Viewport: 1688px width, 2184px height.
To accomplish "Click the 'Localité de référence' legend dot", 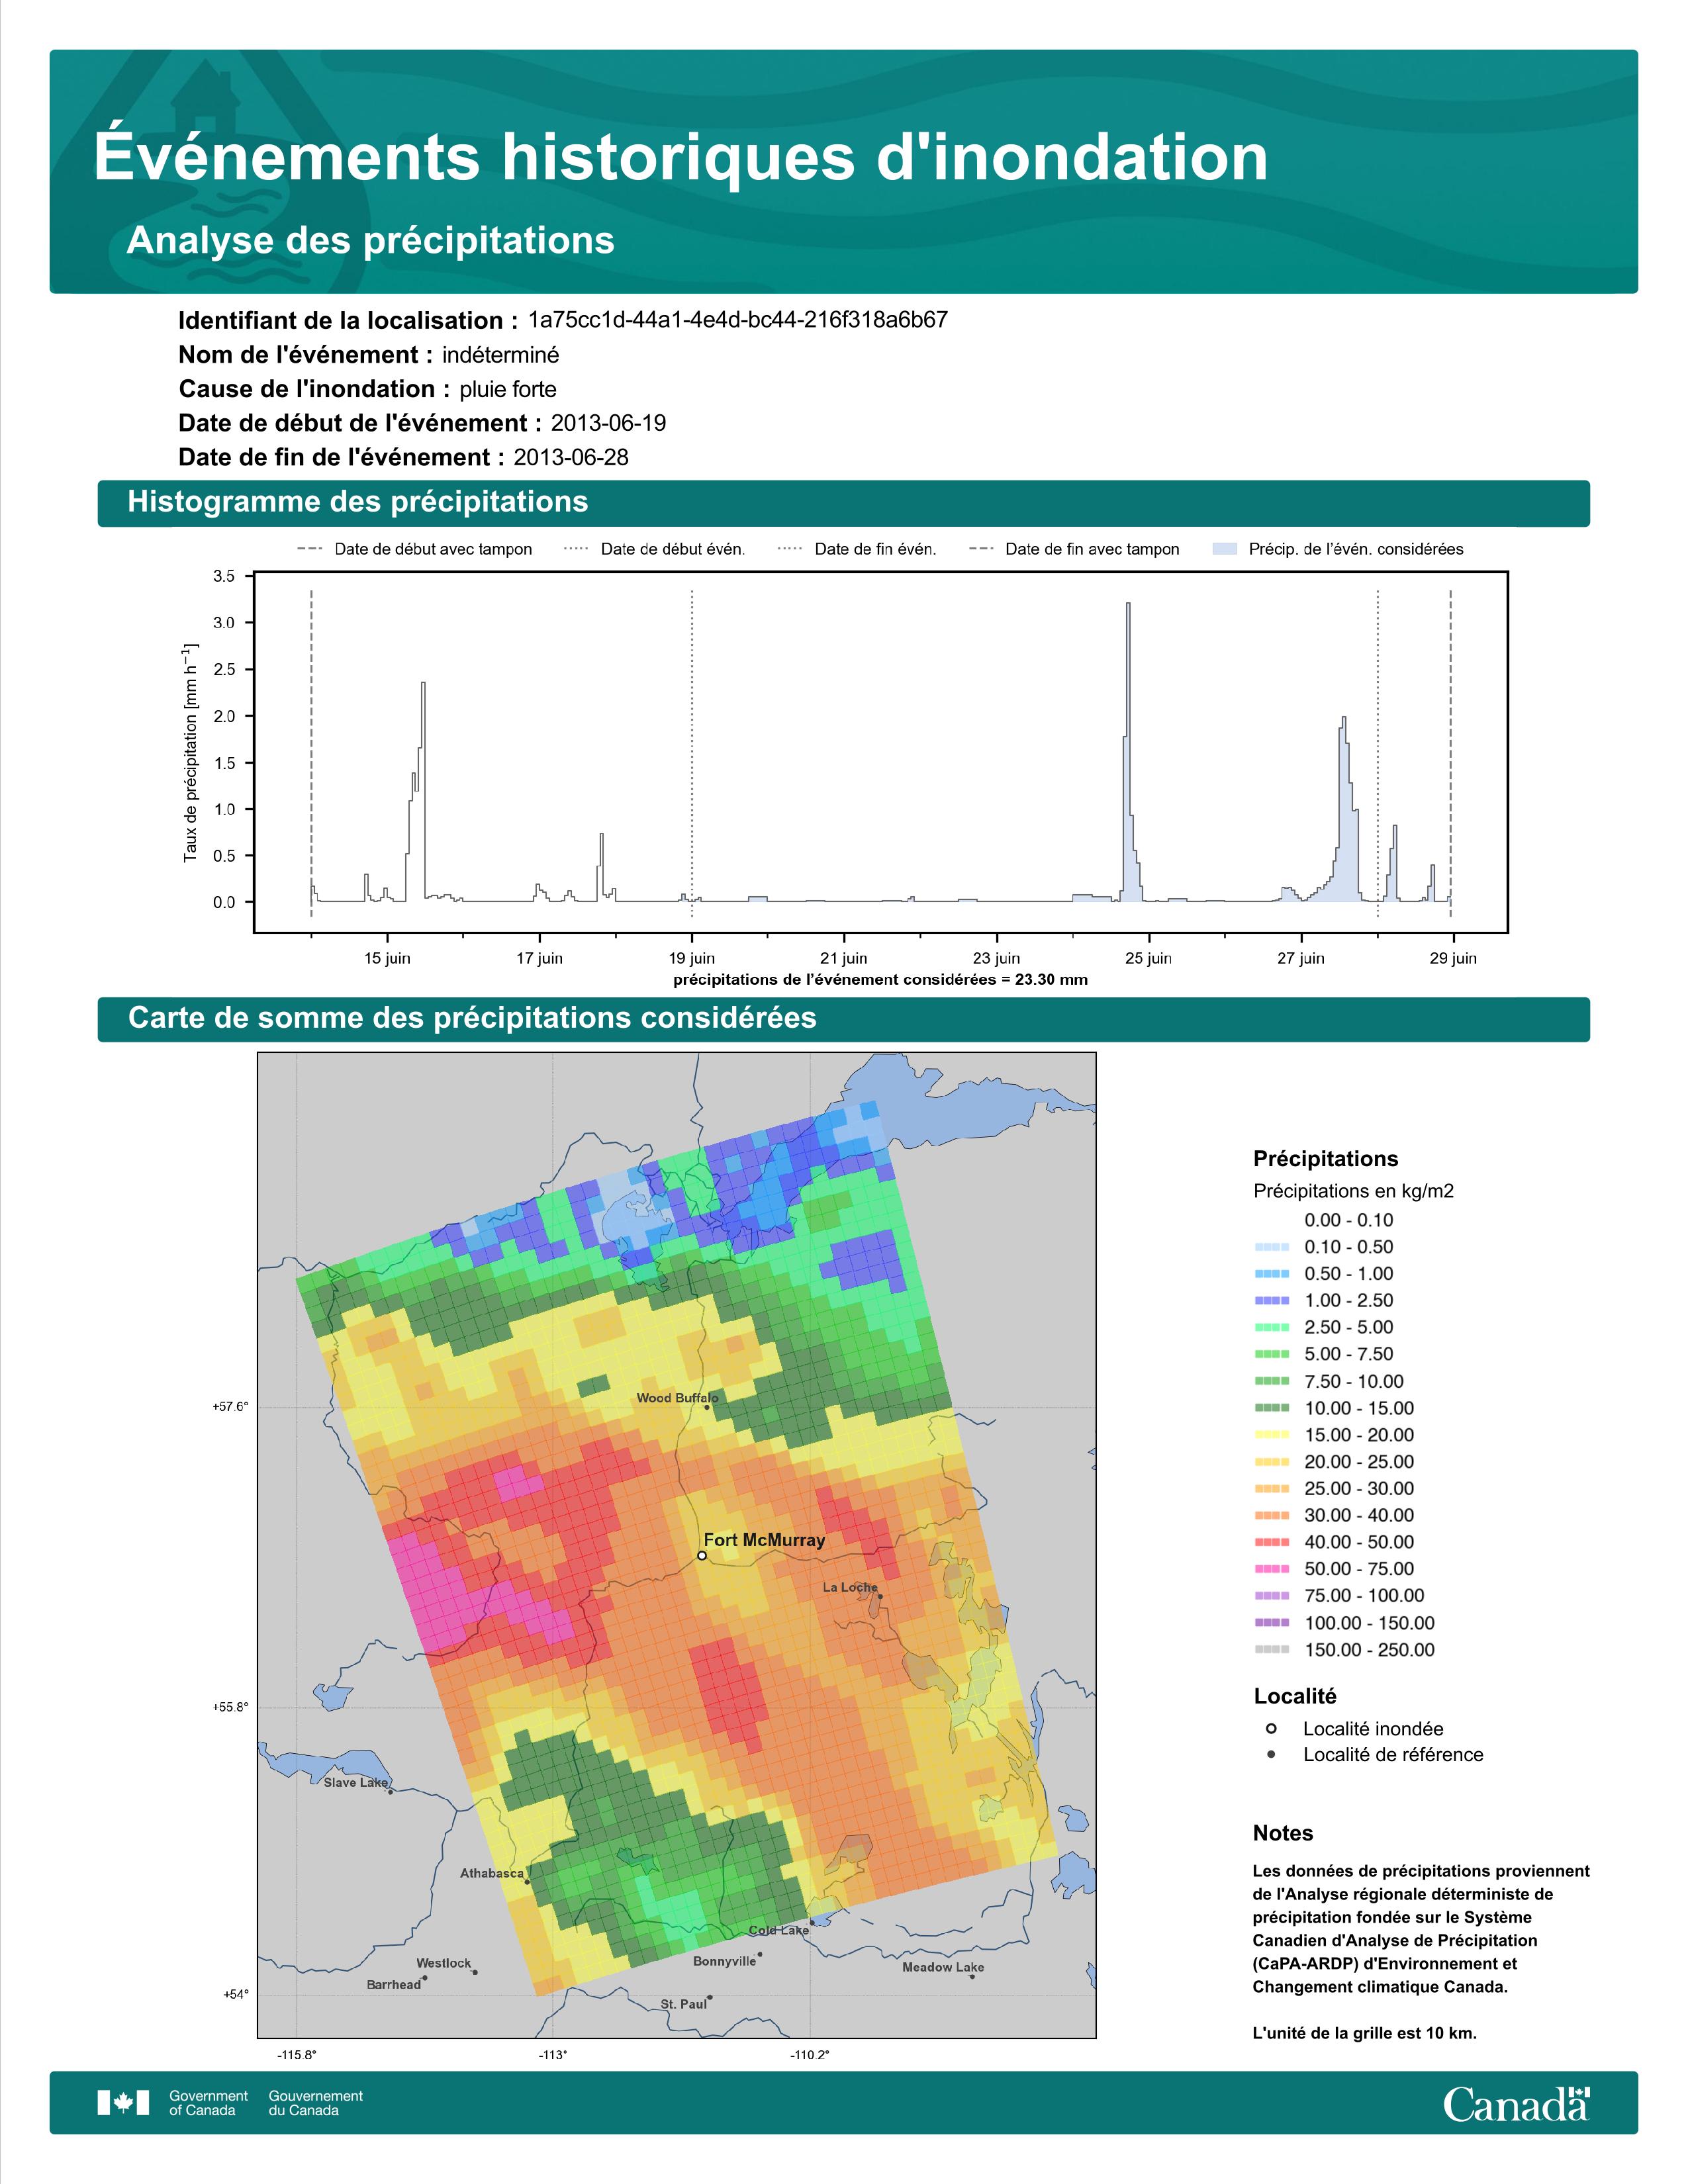I will coord(1271,1754).
